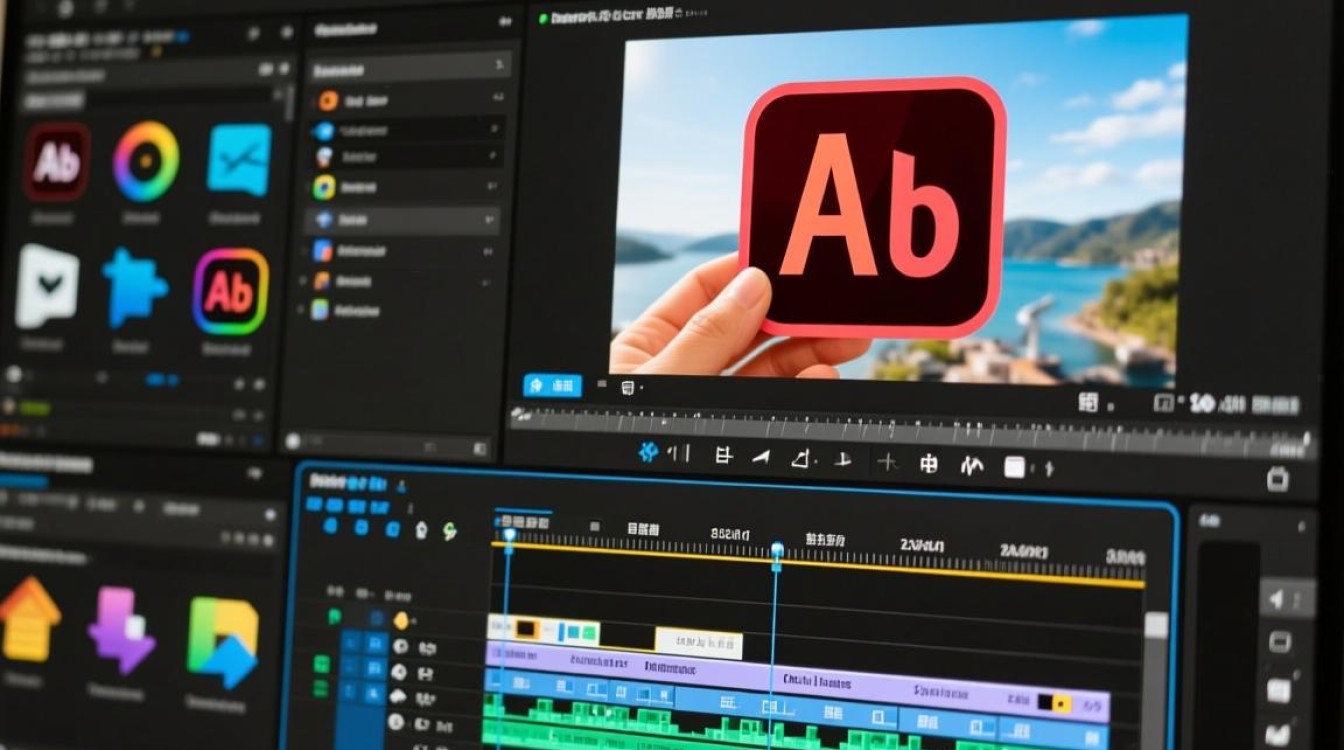The width and height of the screenshot is (1344, 750).
Task: Select the cyan square scribble icon
Action: point(239,160)
